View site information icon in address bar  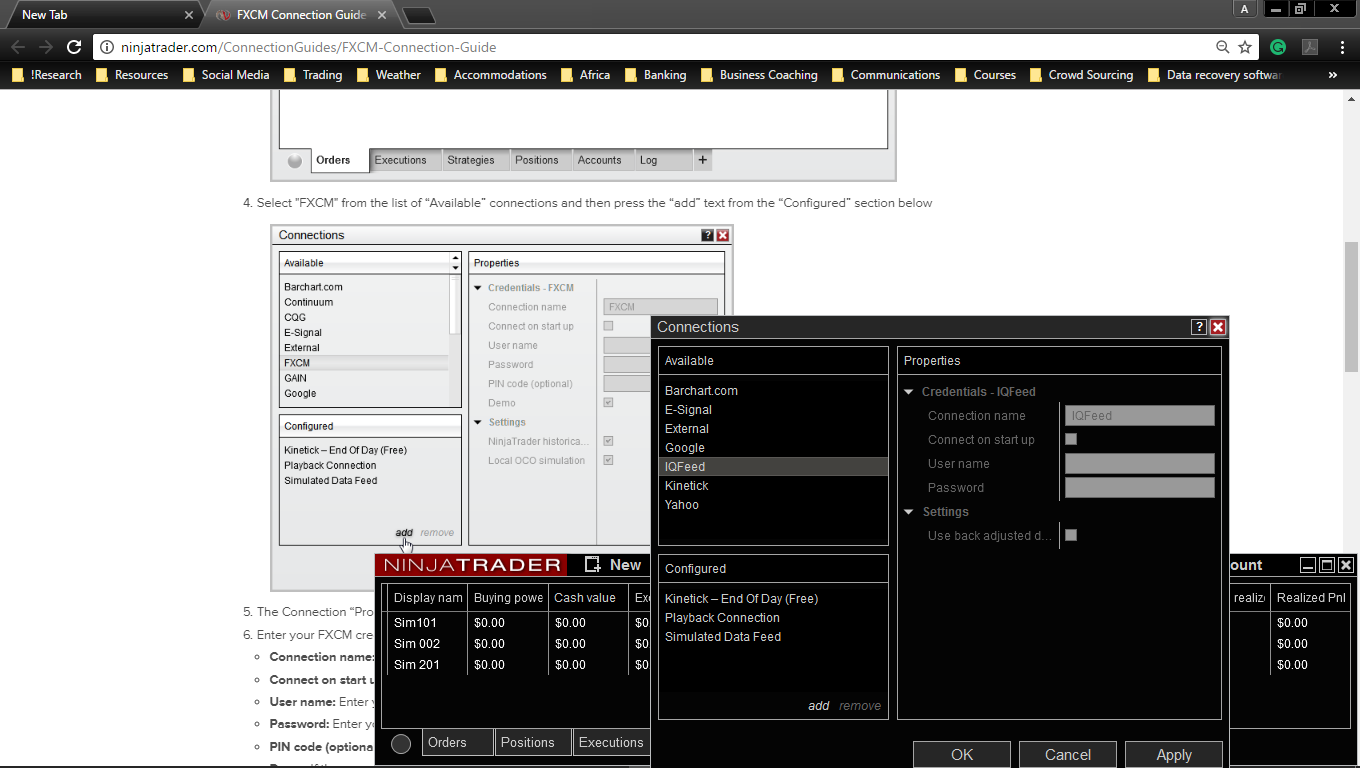(107, 47)
